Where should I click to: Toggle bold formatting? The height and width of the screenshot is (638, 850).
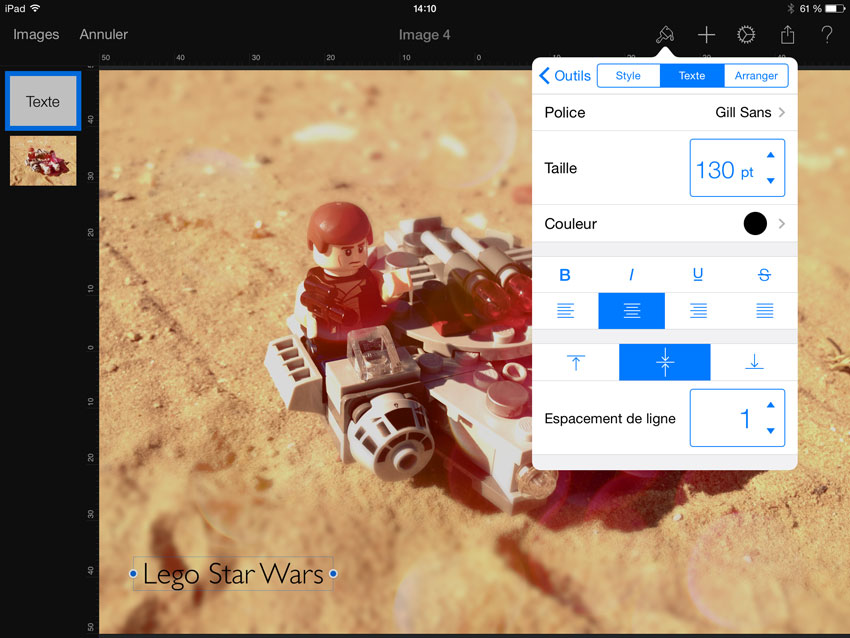[565, 275]
